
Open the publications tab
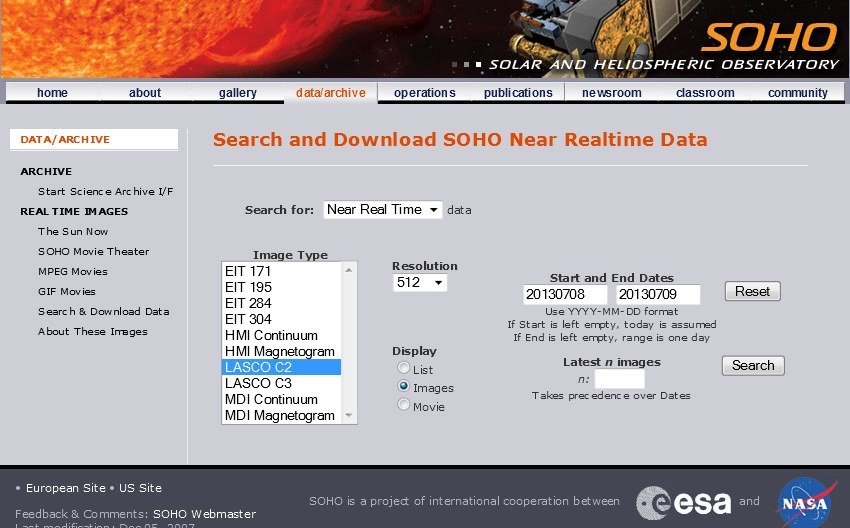pyautogui.click(x=518, y=93)
